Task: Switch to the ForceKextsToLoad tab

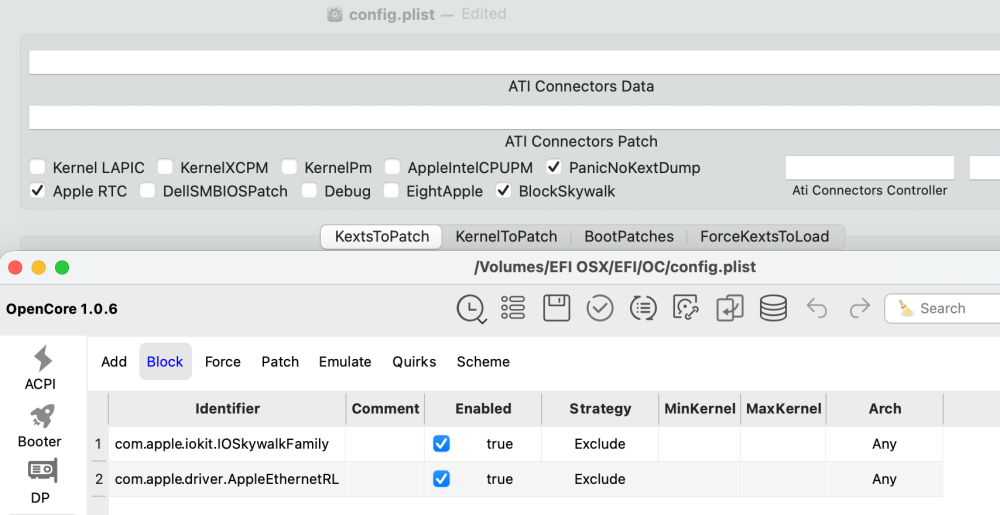Action: click(x=765, y=236)
